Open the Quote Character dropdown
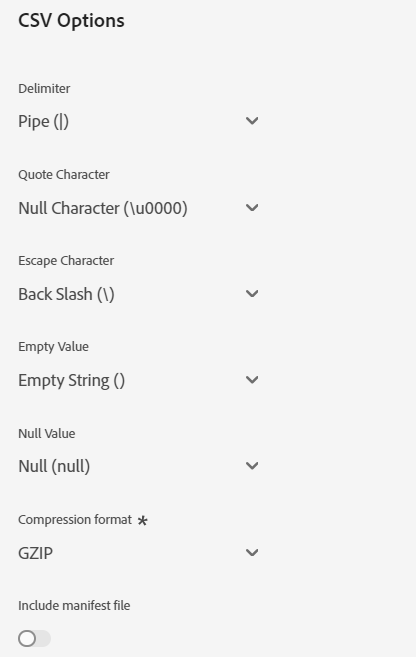The height and width of the screenshot is (657, 416). pyautogui.click(x=139, y=208)
